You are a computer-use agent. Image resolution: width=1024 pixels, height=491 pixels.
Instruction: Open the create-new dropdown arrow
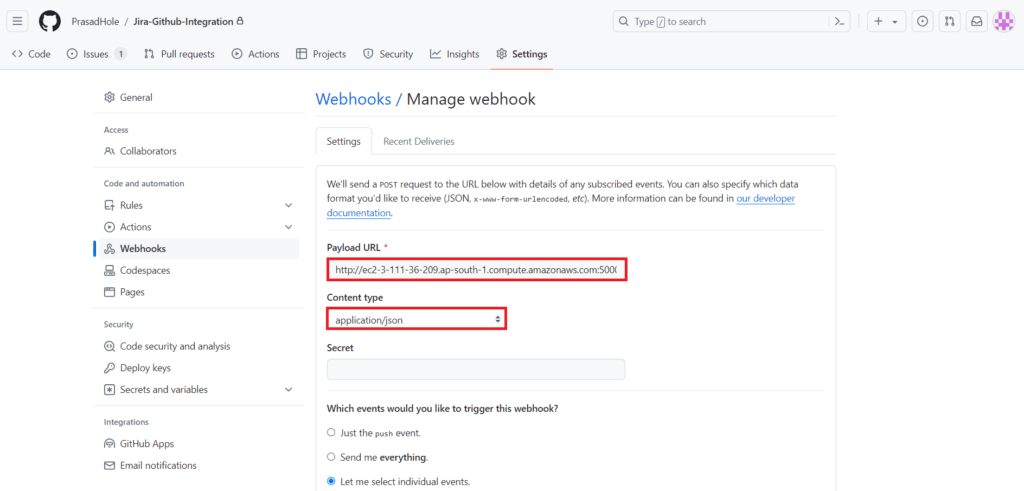tap(895, 22)
